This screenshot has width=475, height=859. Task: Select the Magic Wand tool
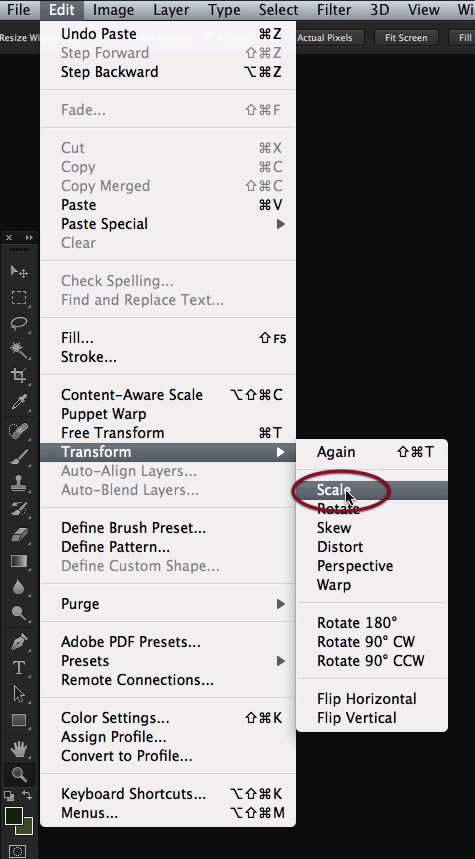pyautogui.click(x=19, y=350)
